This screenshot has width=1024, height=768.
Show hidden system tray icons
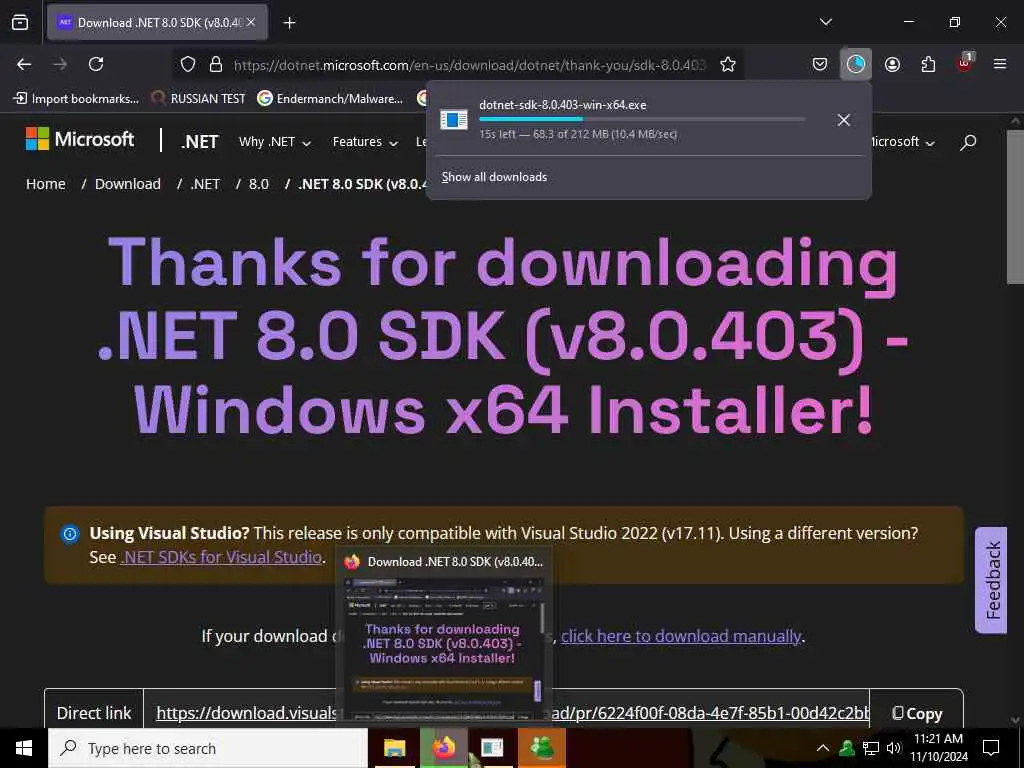point(823,748)
